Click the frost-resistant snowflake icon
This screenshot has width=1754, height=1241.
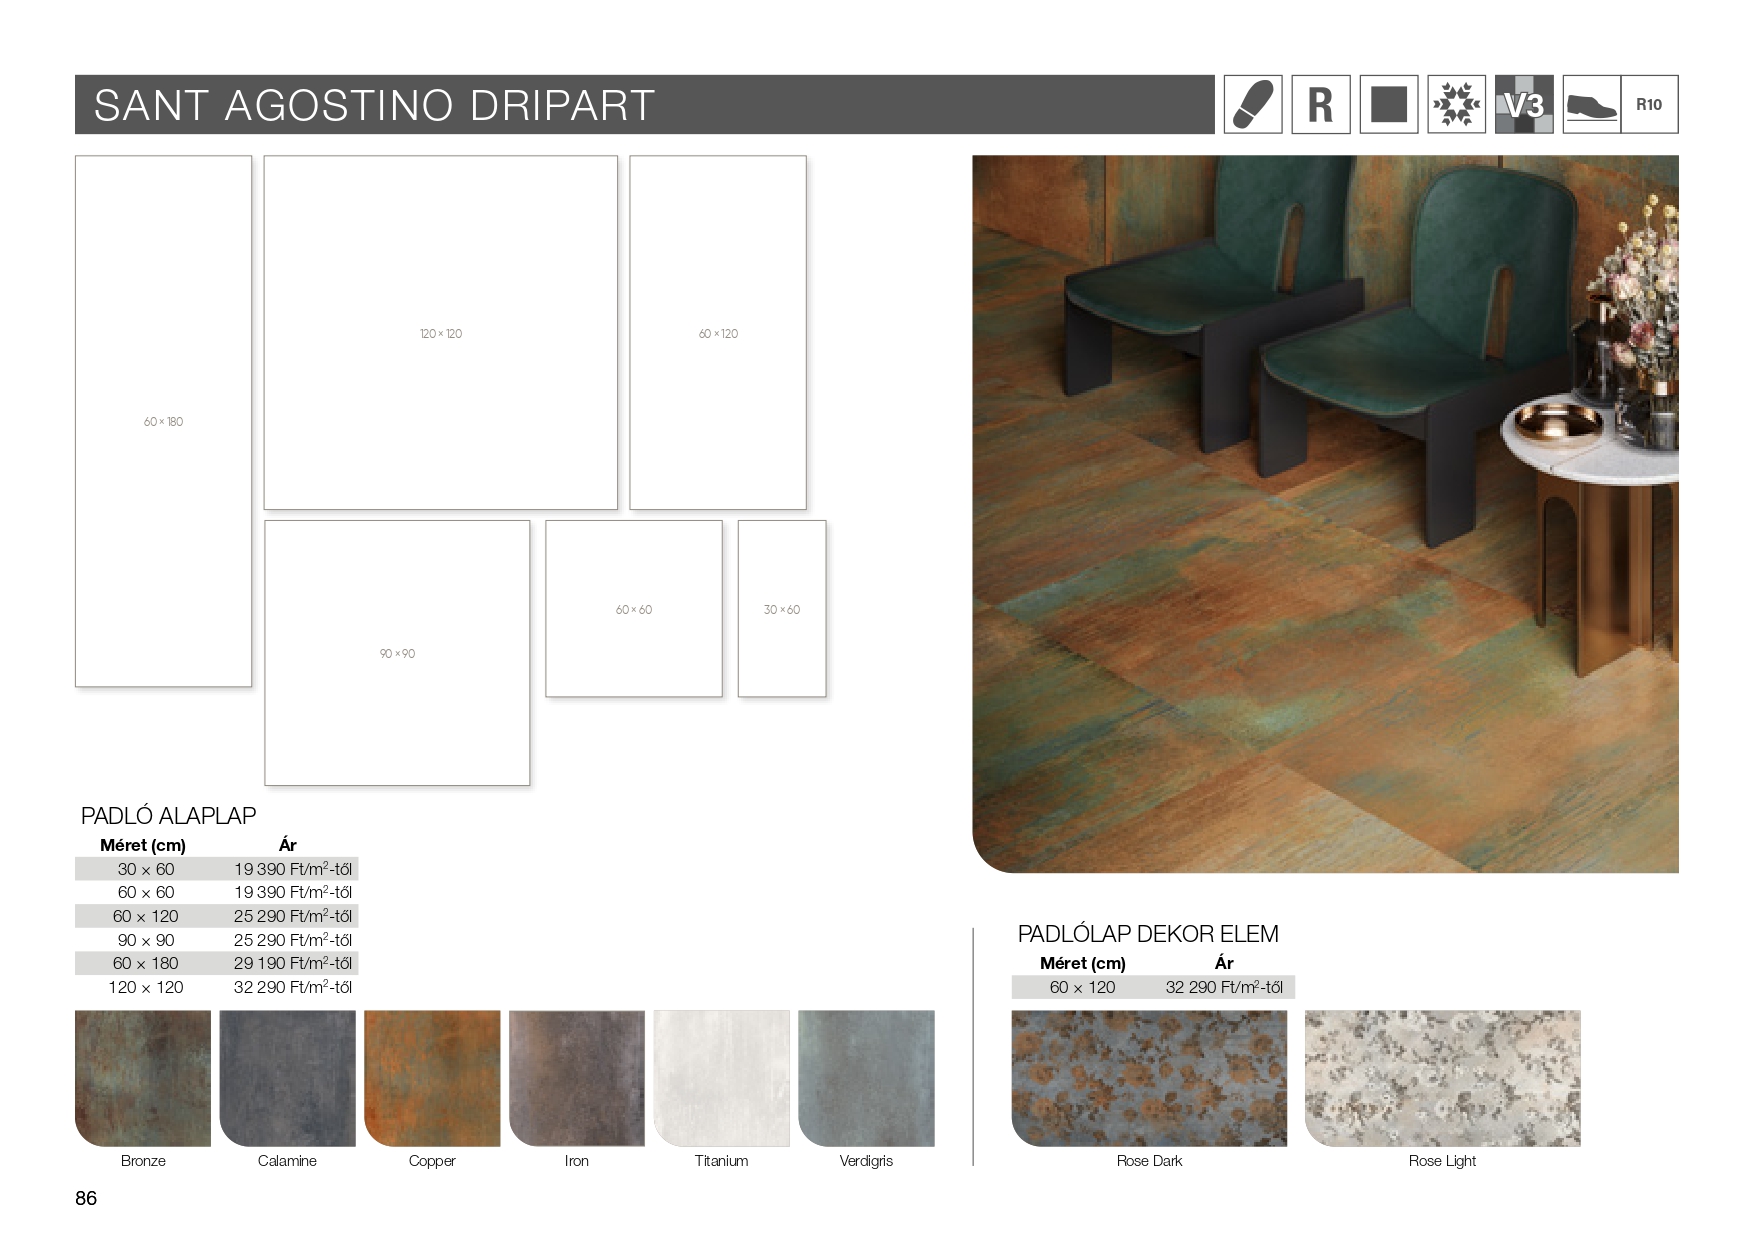1457,104
